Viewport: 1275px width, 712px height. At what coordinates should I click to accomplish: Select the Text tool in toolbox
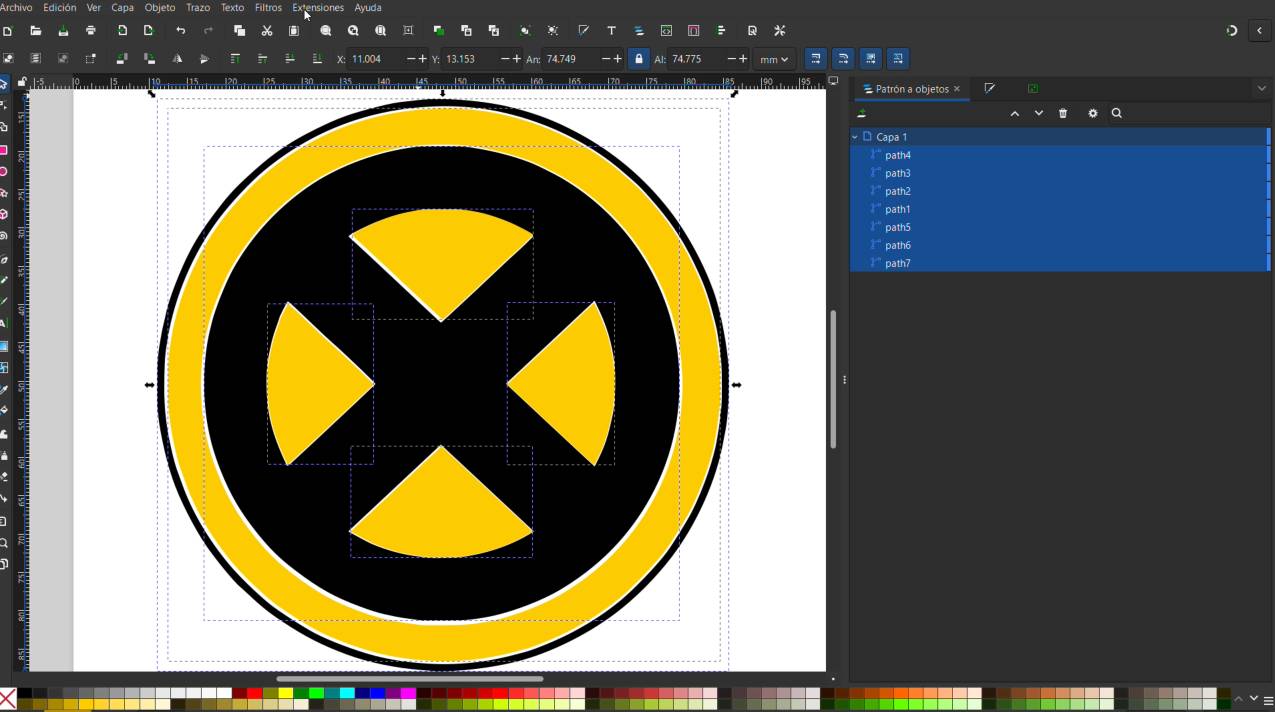coord(4,324)
